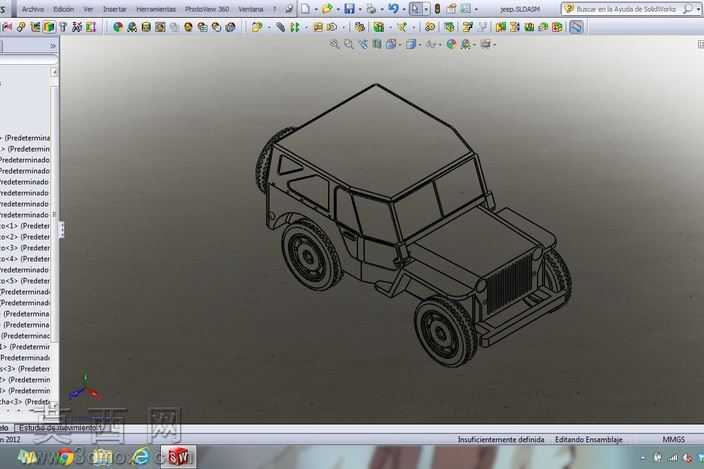Click the Reference Geometry icon

pos(402,27)
